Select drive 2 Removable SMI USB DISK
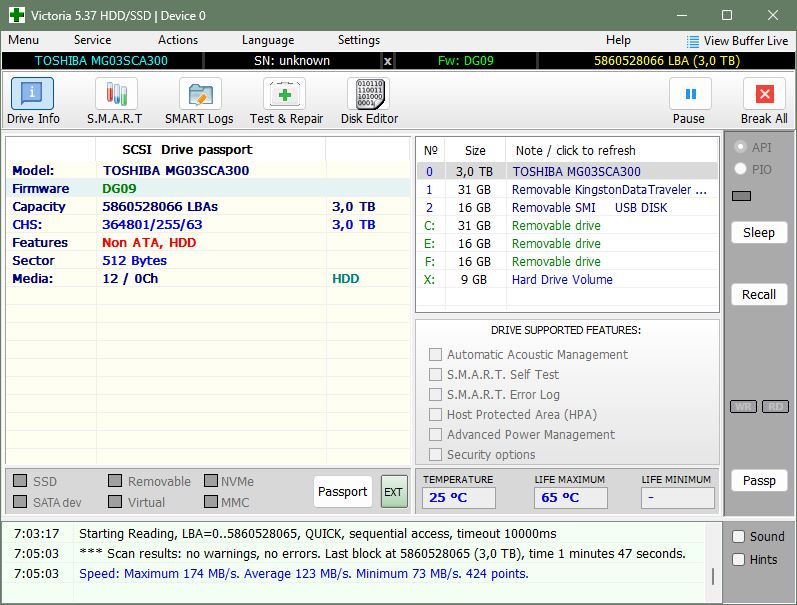The image size is (797, 605). click(x=567, y=207)
